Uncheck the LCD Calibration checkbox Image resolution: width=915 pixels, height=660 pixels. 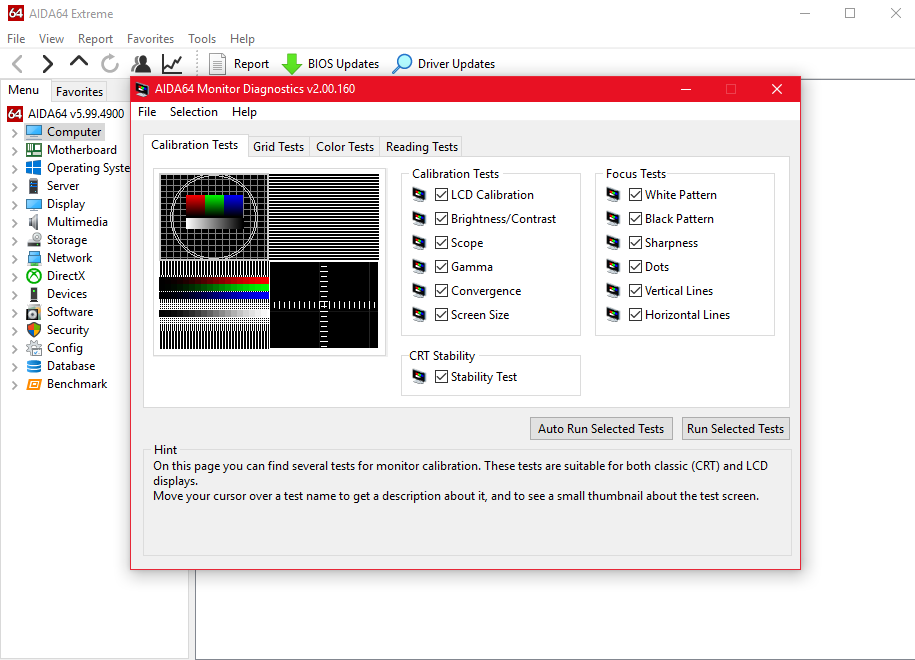[x=442, y=195]
